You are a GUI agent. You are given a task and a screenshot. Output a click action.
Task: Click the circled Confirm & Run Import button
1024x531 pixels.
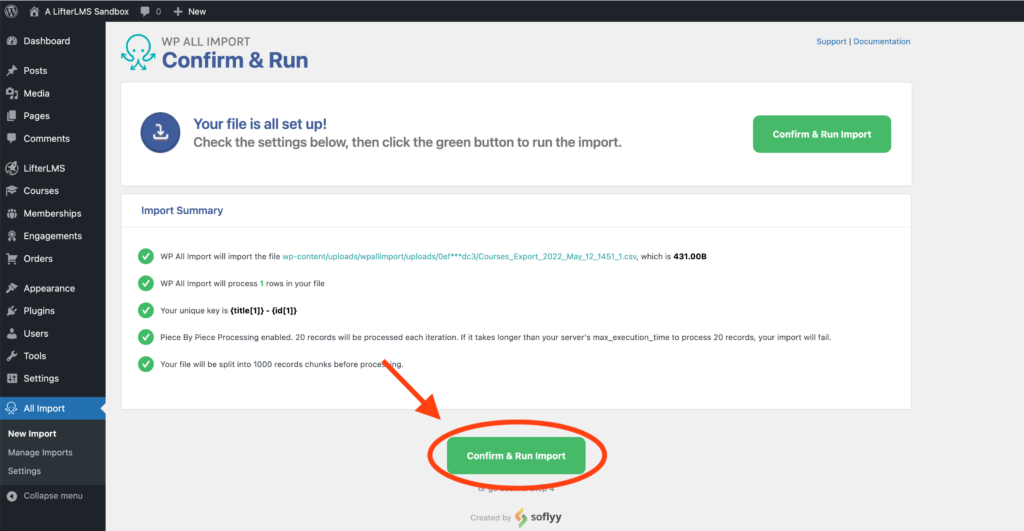[516, 456]
